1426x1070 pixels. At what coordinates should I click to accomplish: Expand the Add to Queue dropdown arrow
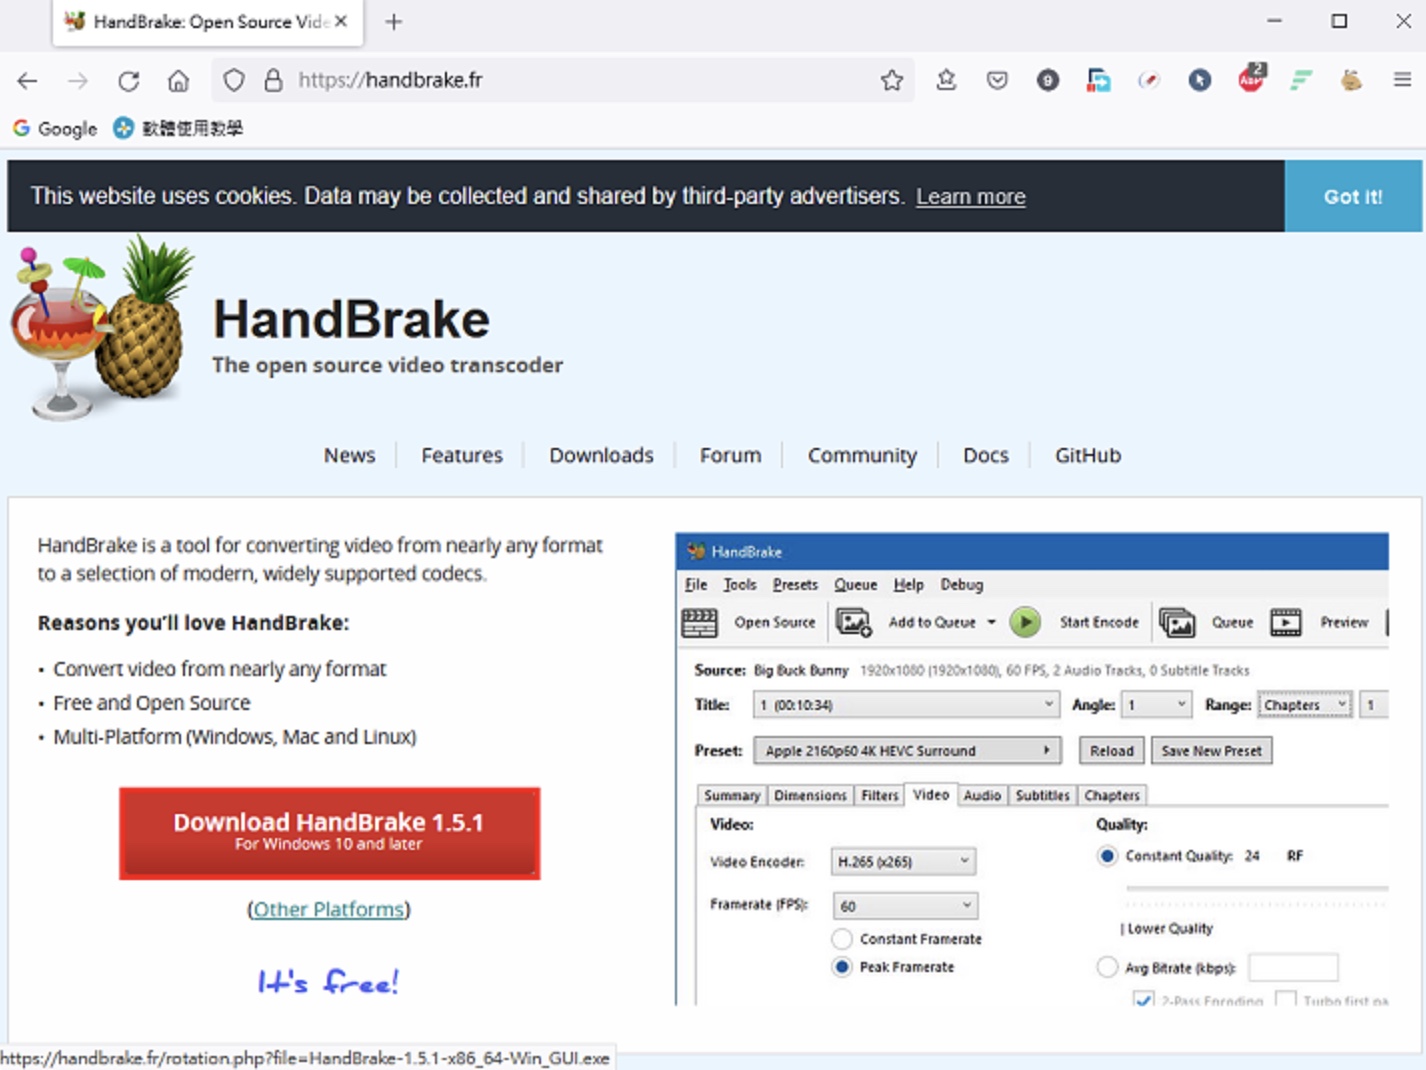[991, 622]
